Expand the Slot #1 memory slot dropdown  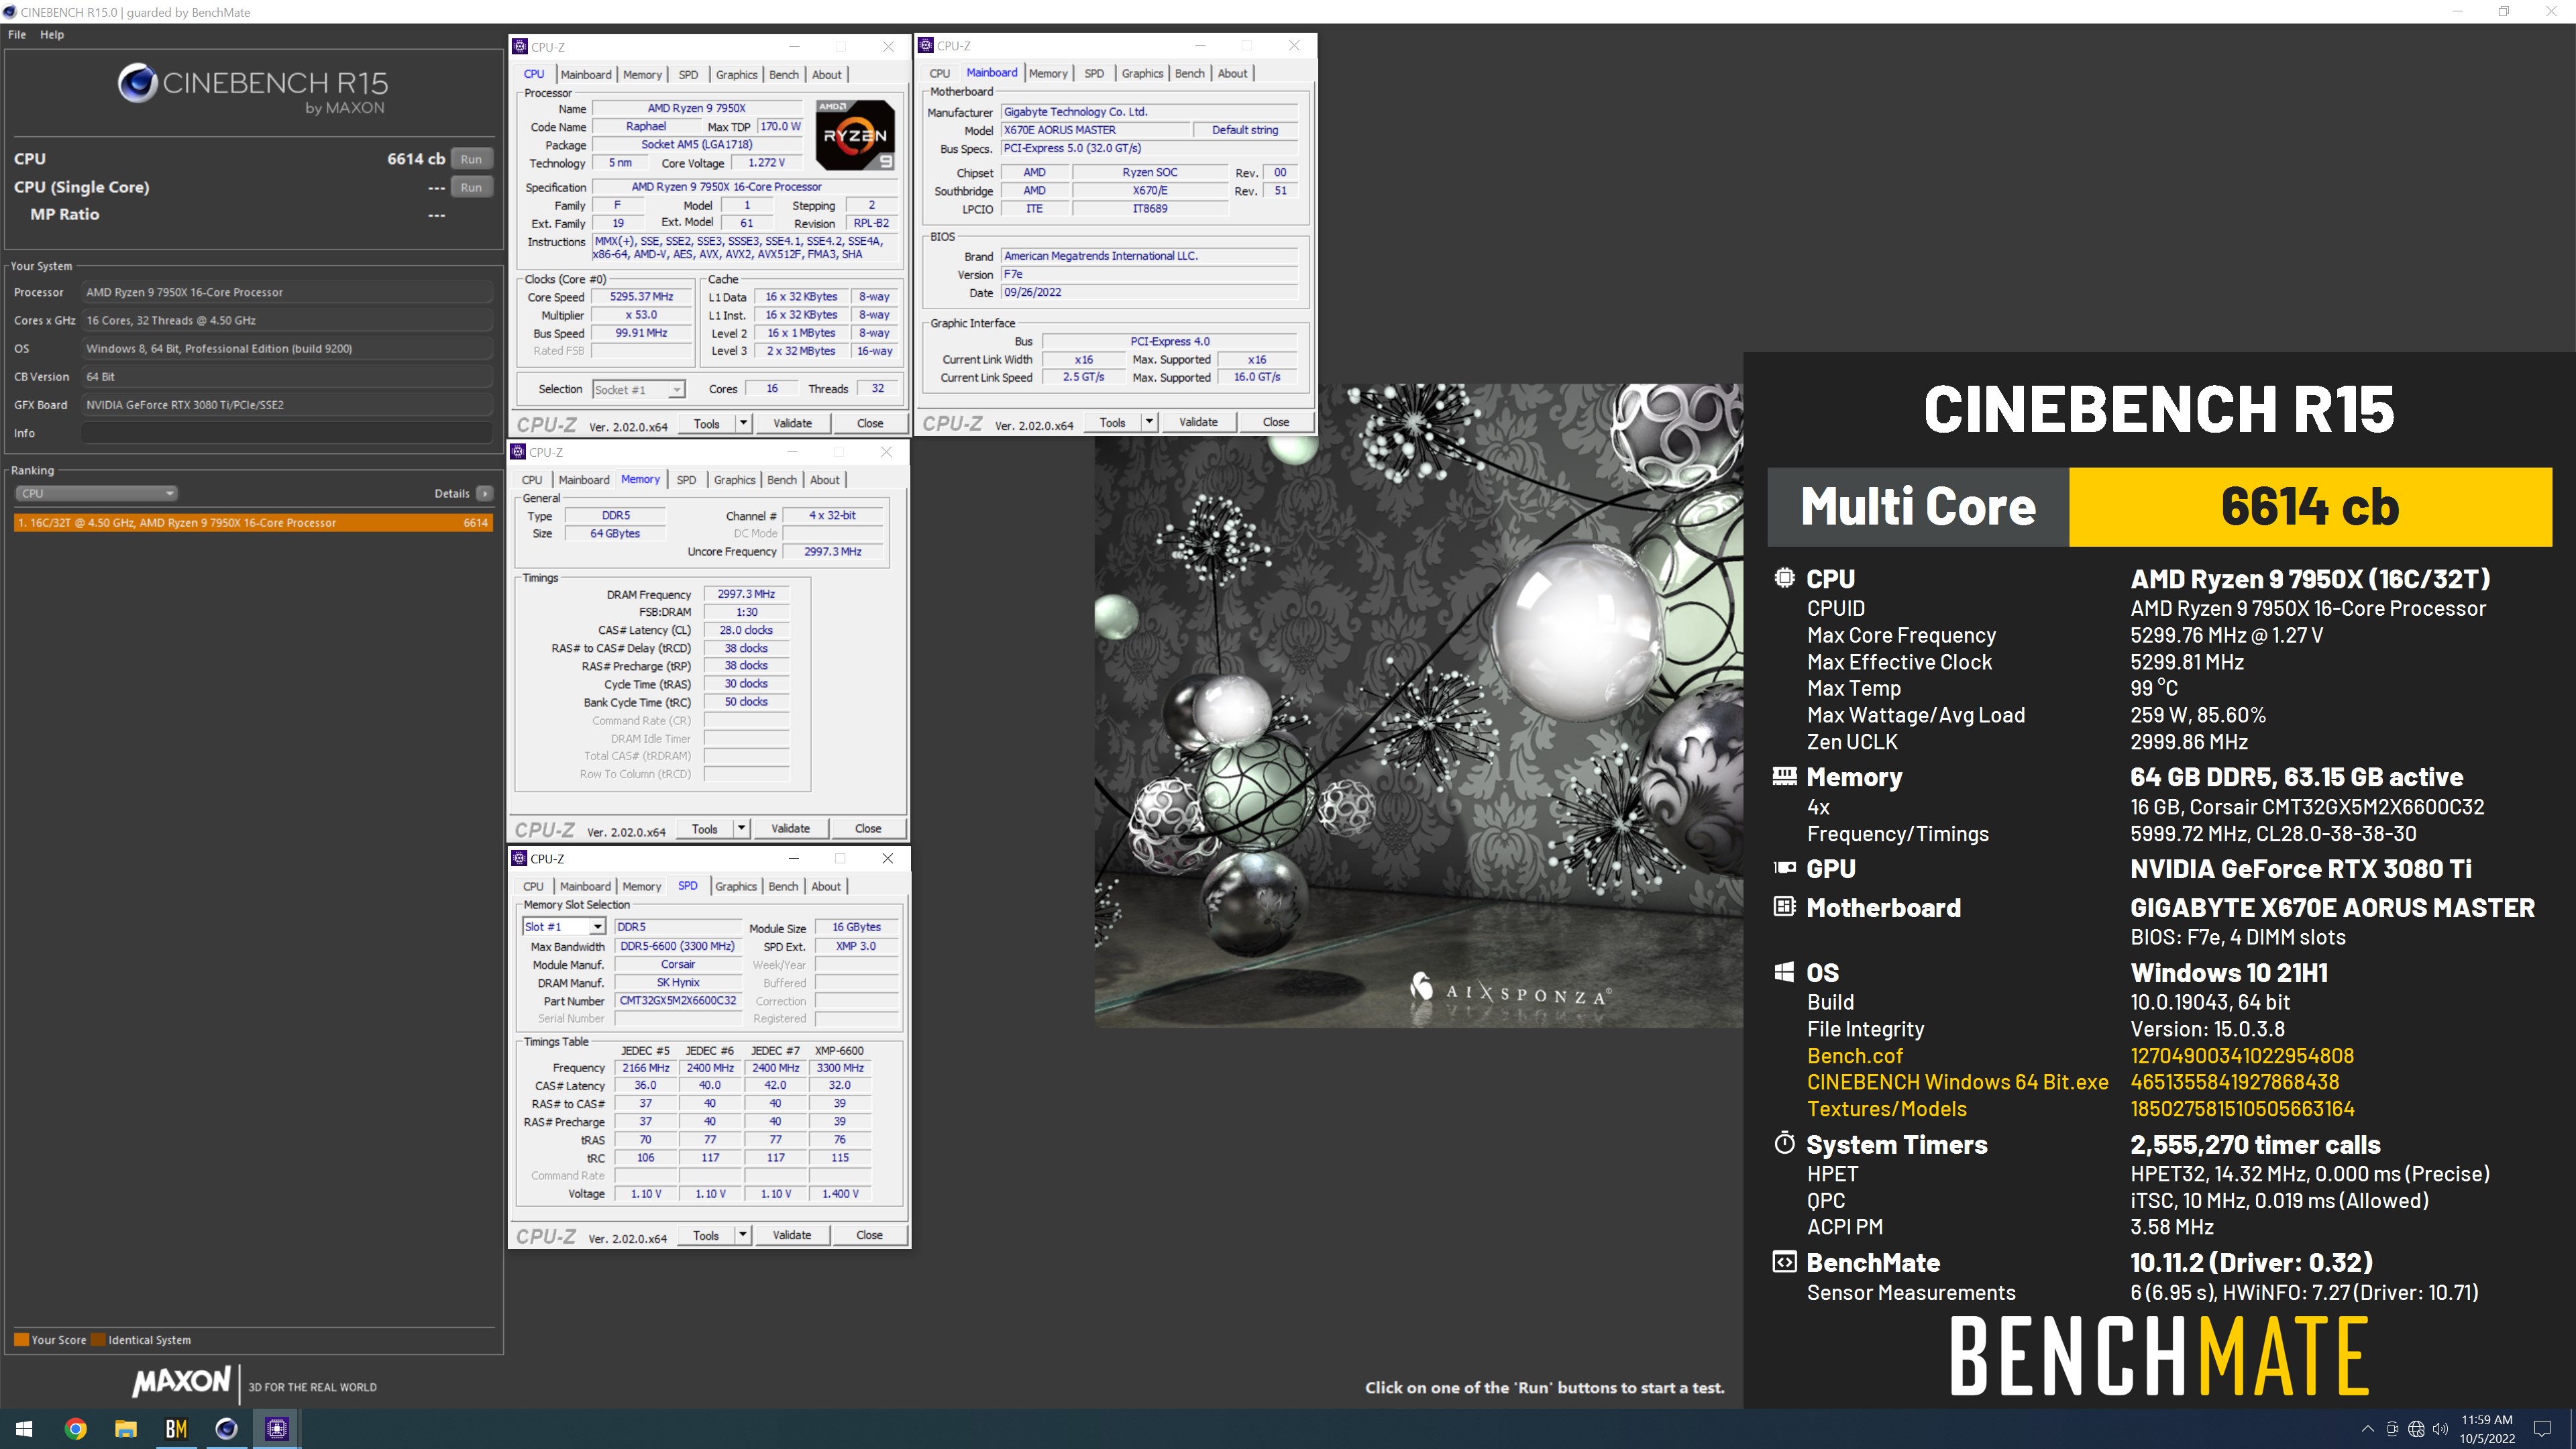(x=564, y=927)
